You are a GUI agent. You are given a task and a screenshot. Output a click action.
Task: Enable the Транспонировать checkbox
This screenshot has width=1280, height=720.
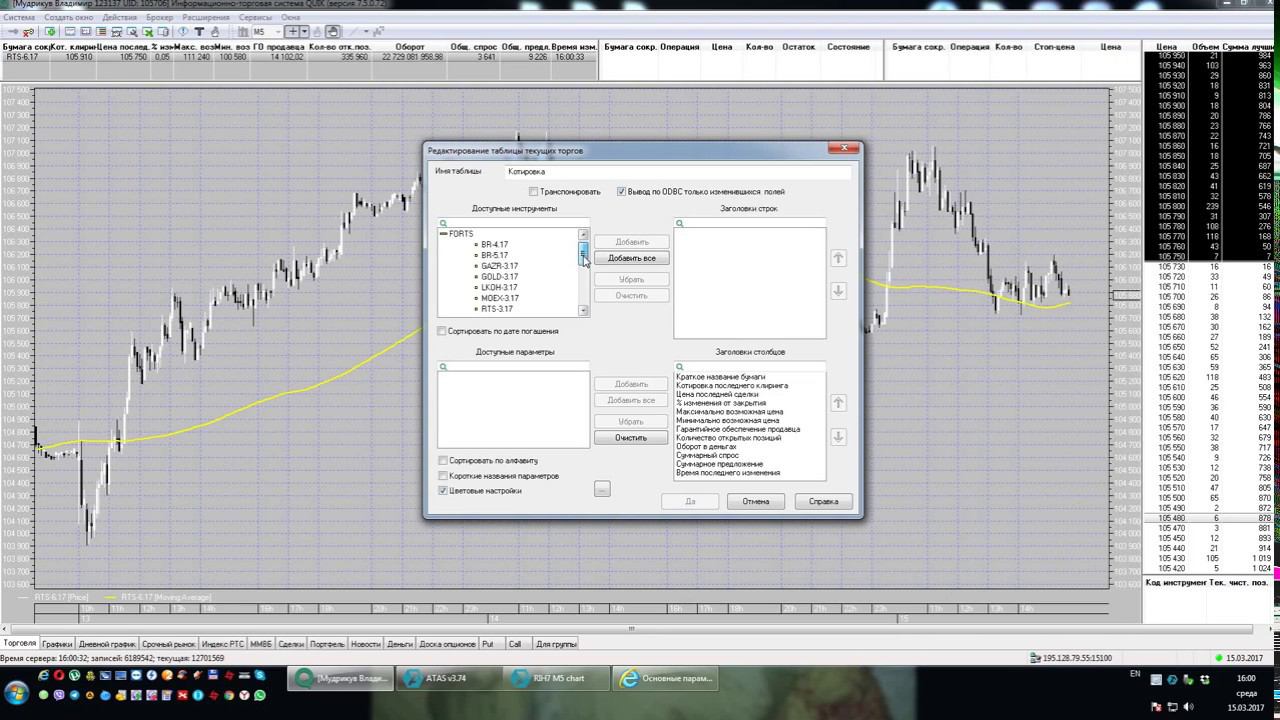pyautogui.click(x=534, y=192)
